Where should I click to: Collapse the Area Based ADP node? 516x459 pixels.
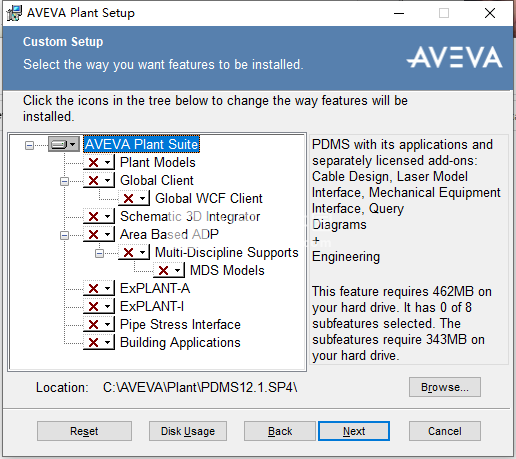pos(64,235)
